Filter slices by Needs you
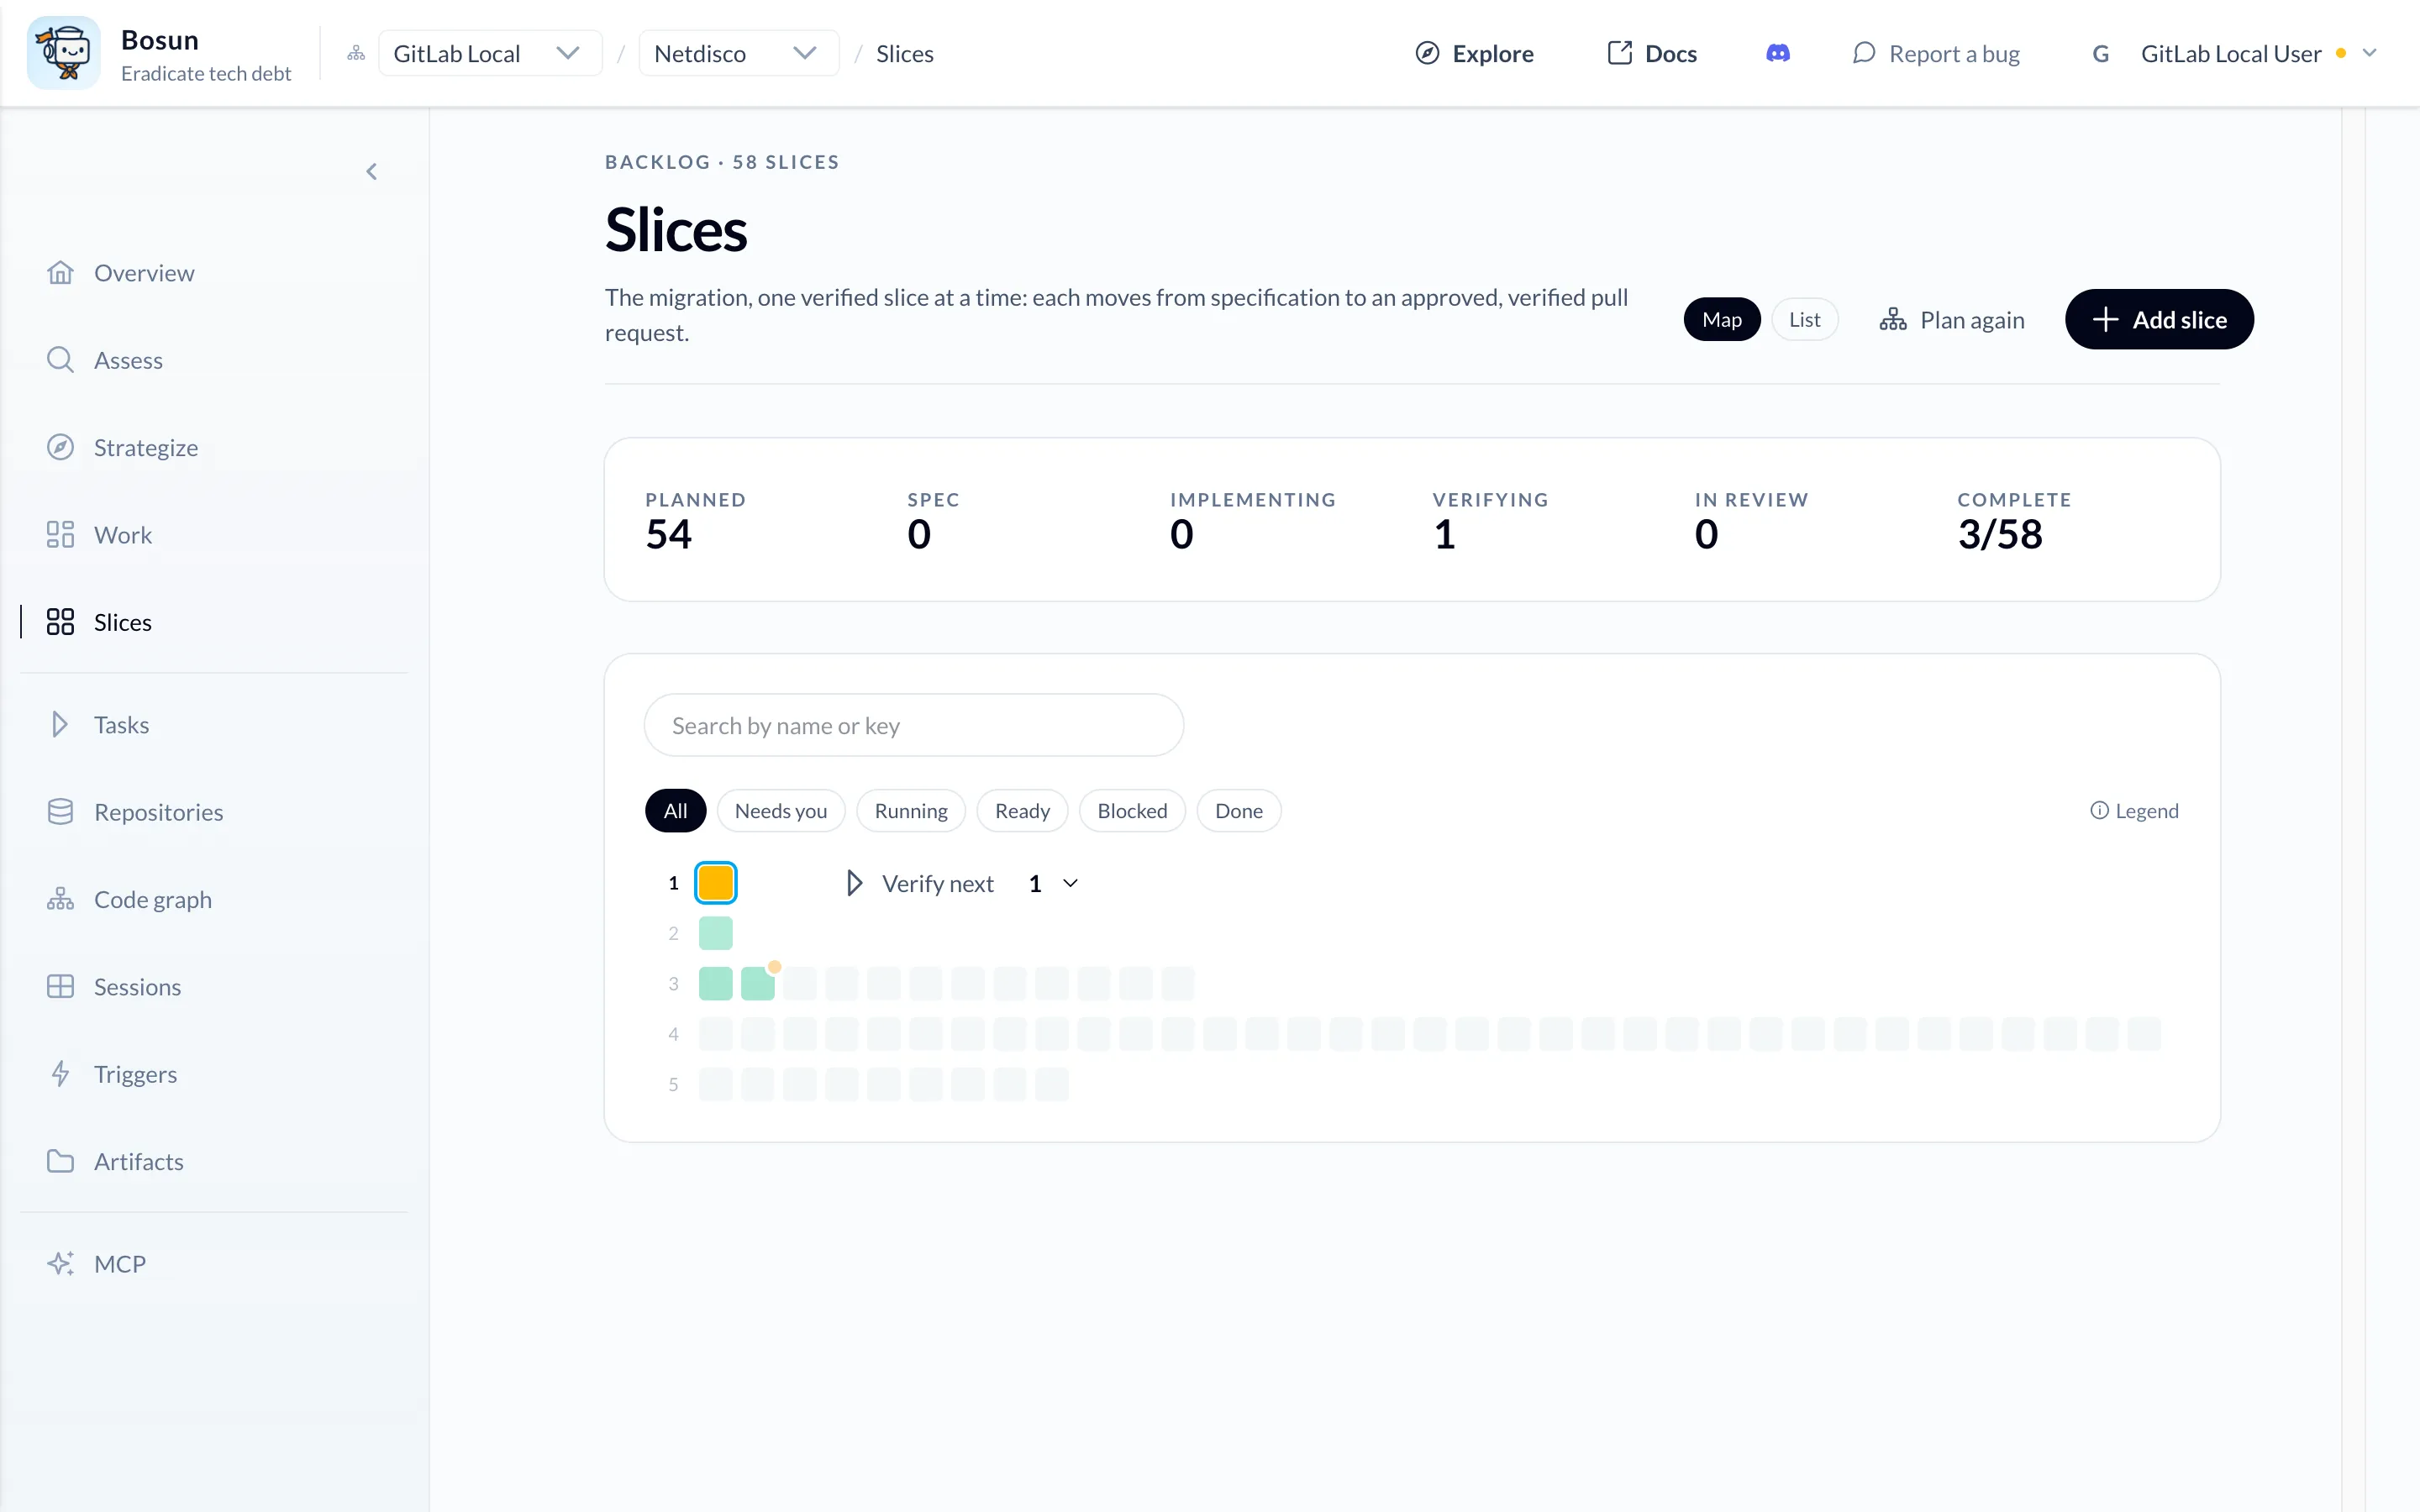Image resolution: width=2420 pixels, height=1512 pixels. (781, 811)
